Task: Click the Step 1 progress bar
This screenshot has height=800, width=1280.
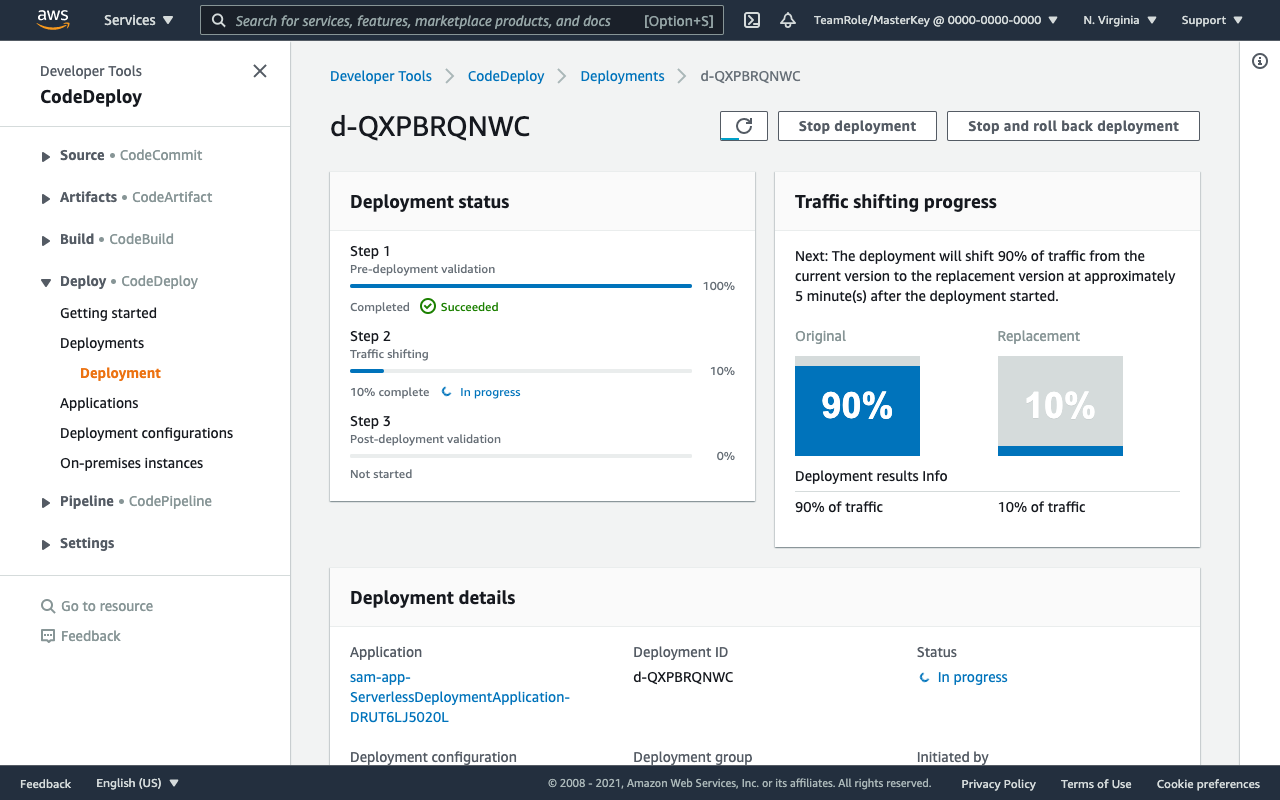Action: pos(521,286)
